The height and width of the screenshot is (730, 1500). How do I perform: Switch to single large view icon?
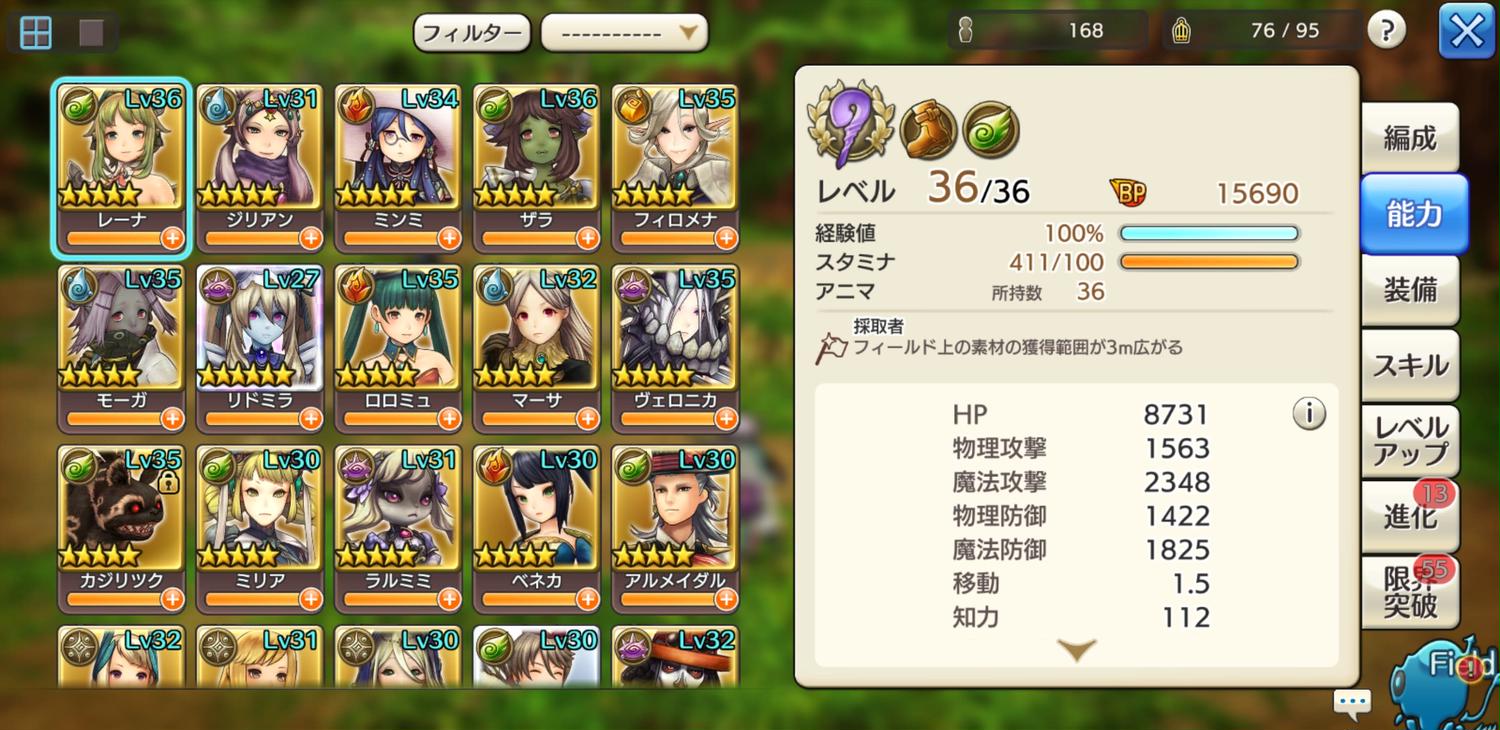pyautogui.click(x=92, y=33)
